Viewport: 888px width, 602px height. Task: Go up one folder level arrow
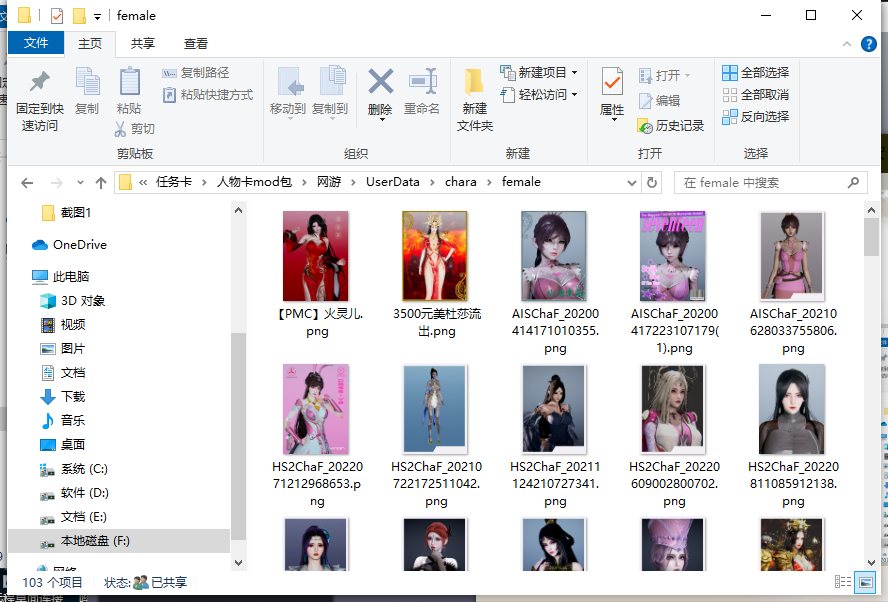(101, 182)
